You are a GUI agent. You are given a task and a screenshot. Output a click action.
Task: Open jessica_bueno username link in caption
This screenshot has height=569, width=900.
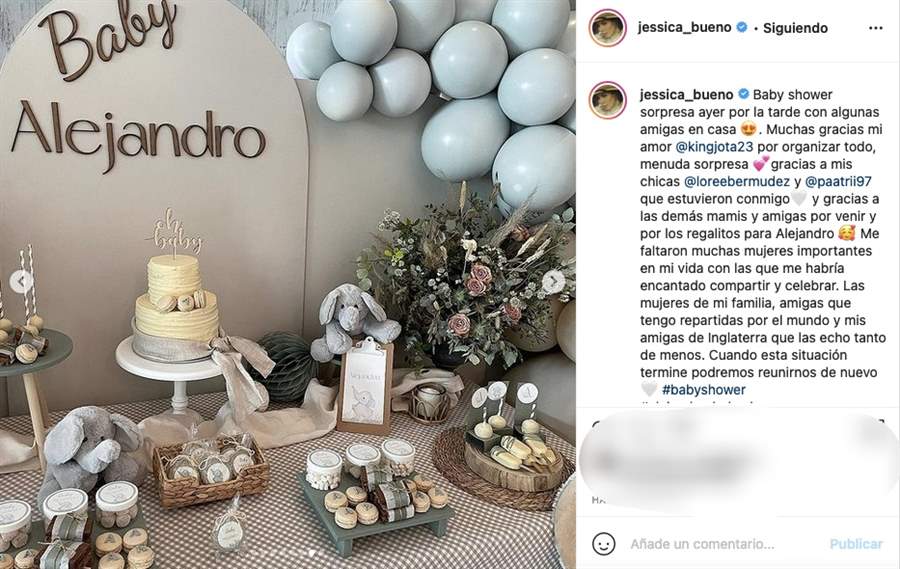[686, 95]
